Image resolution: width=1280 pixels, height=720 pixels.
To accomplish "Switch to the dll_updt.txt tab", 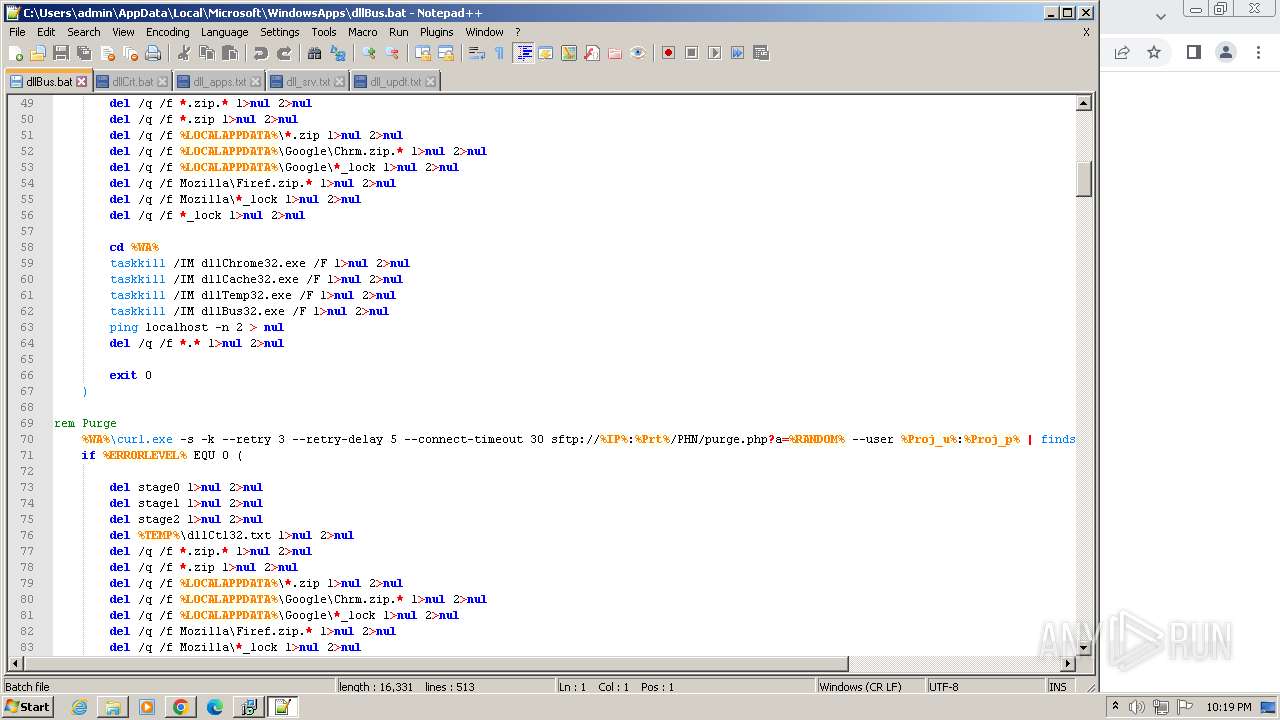I will tap(395, 82).
